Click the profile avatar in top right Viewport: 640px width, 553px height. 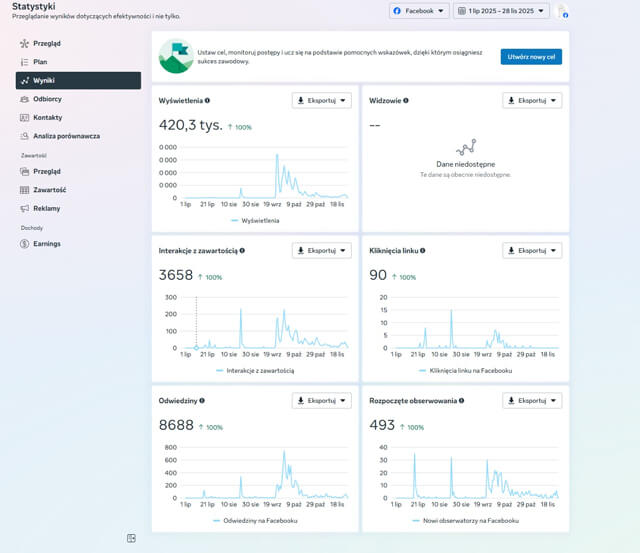click(x=562, y=11)
